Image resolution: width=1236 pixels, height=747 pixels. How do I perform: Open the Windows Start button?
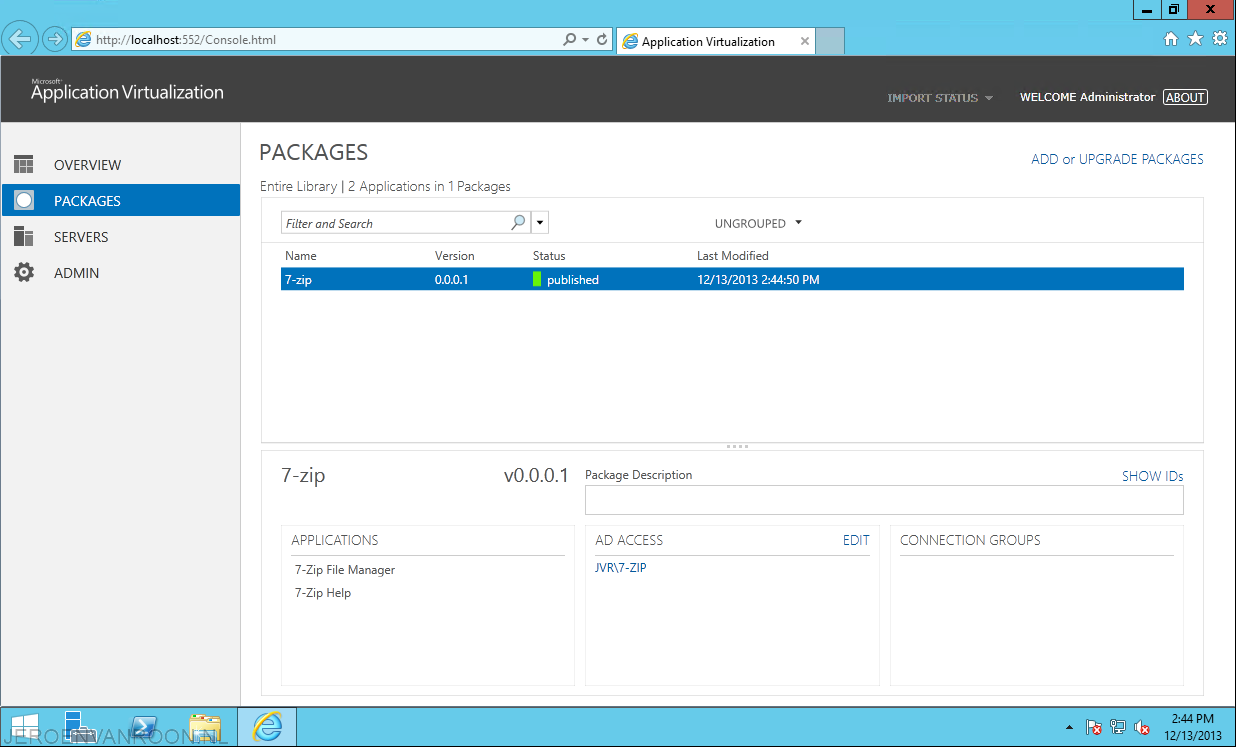25,727
